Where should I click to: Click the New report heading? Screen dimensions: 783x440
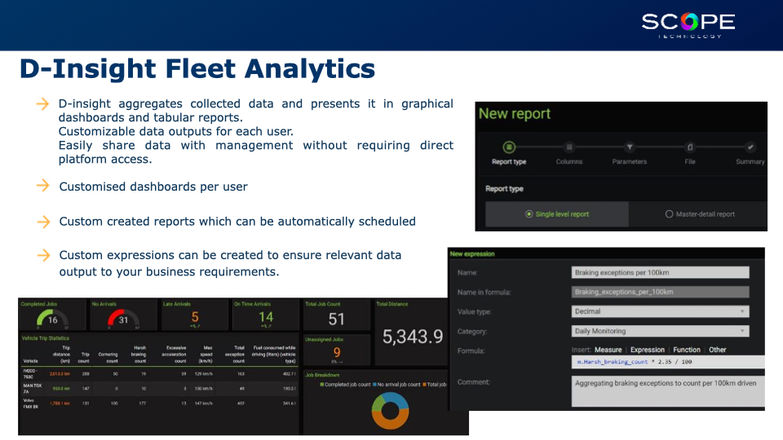514,114
